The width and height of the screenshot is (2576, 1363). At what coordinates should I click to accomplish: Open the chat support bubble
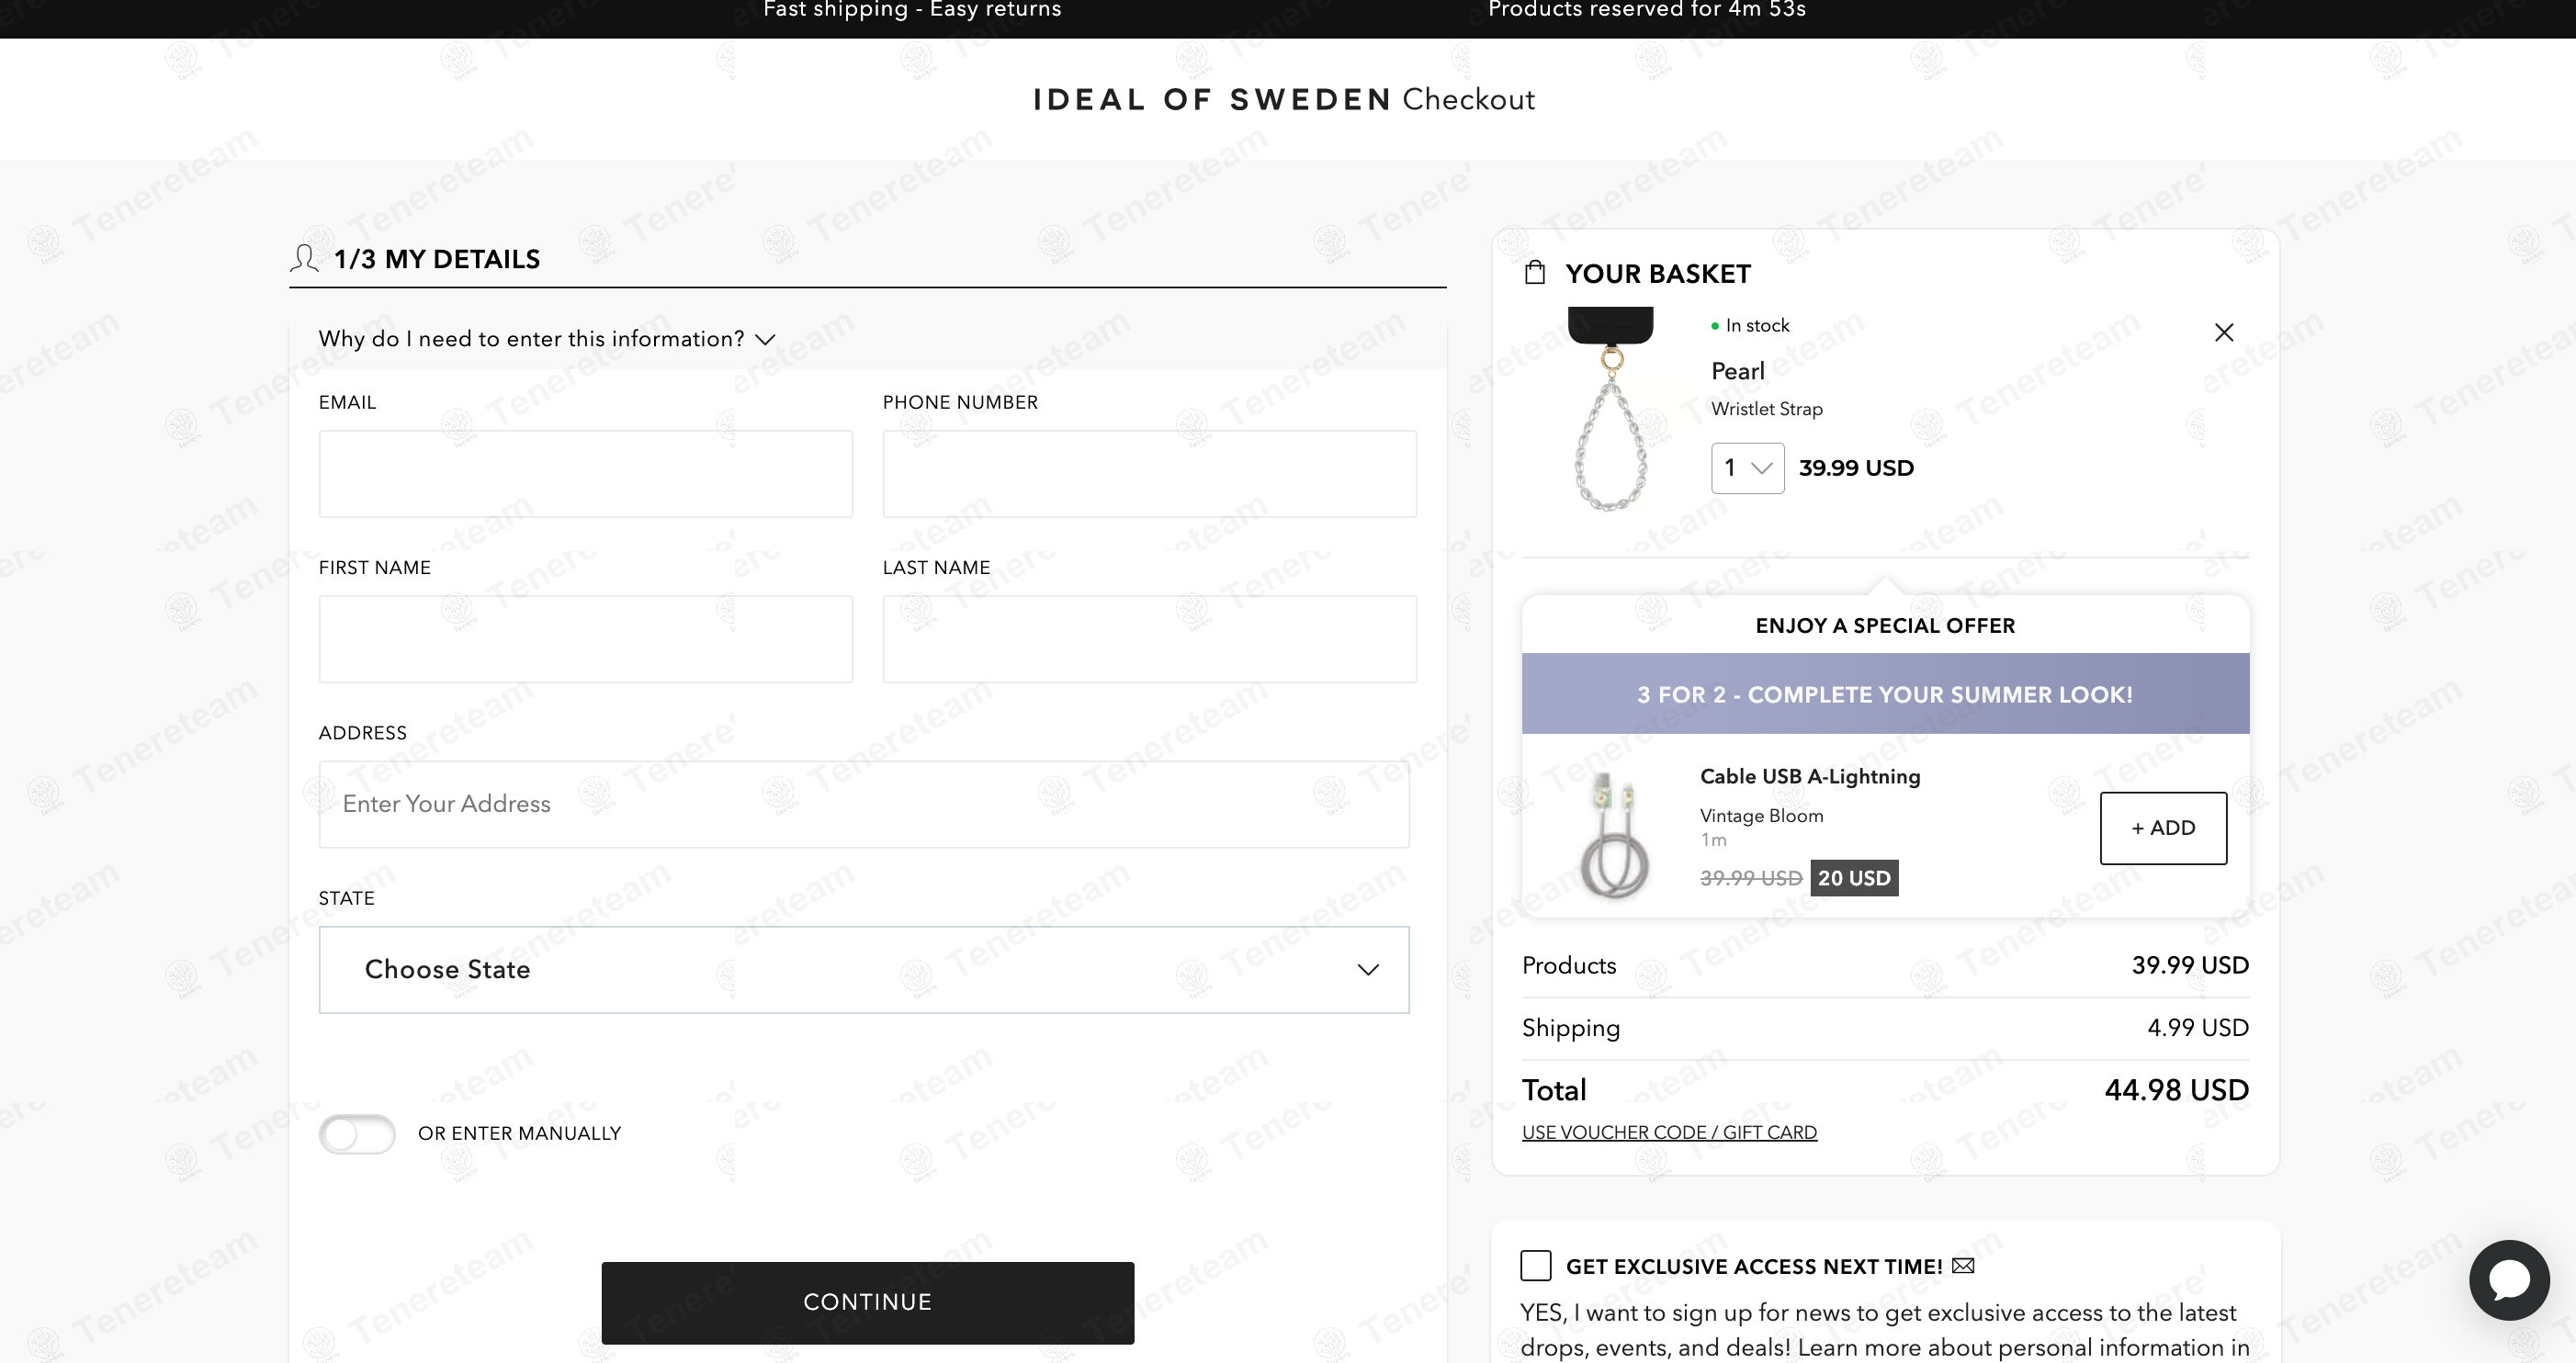click(2508, 1280)
